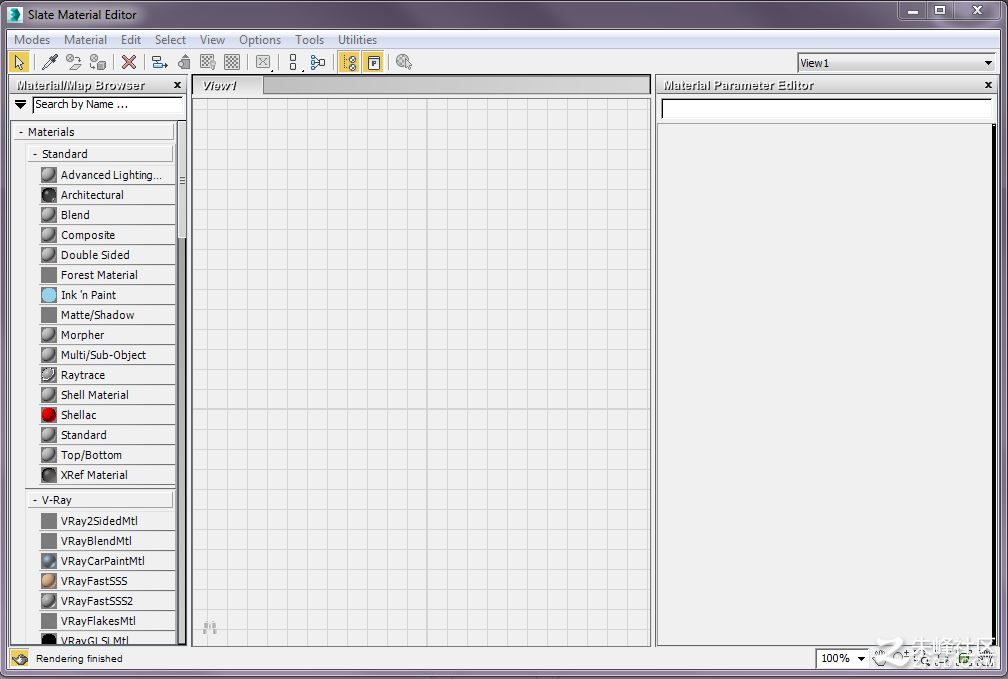The image size is (1008, 679).
Task: Click Assign Material to Selection icon
Action: (x=98, y=62)
